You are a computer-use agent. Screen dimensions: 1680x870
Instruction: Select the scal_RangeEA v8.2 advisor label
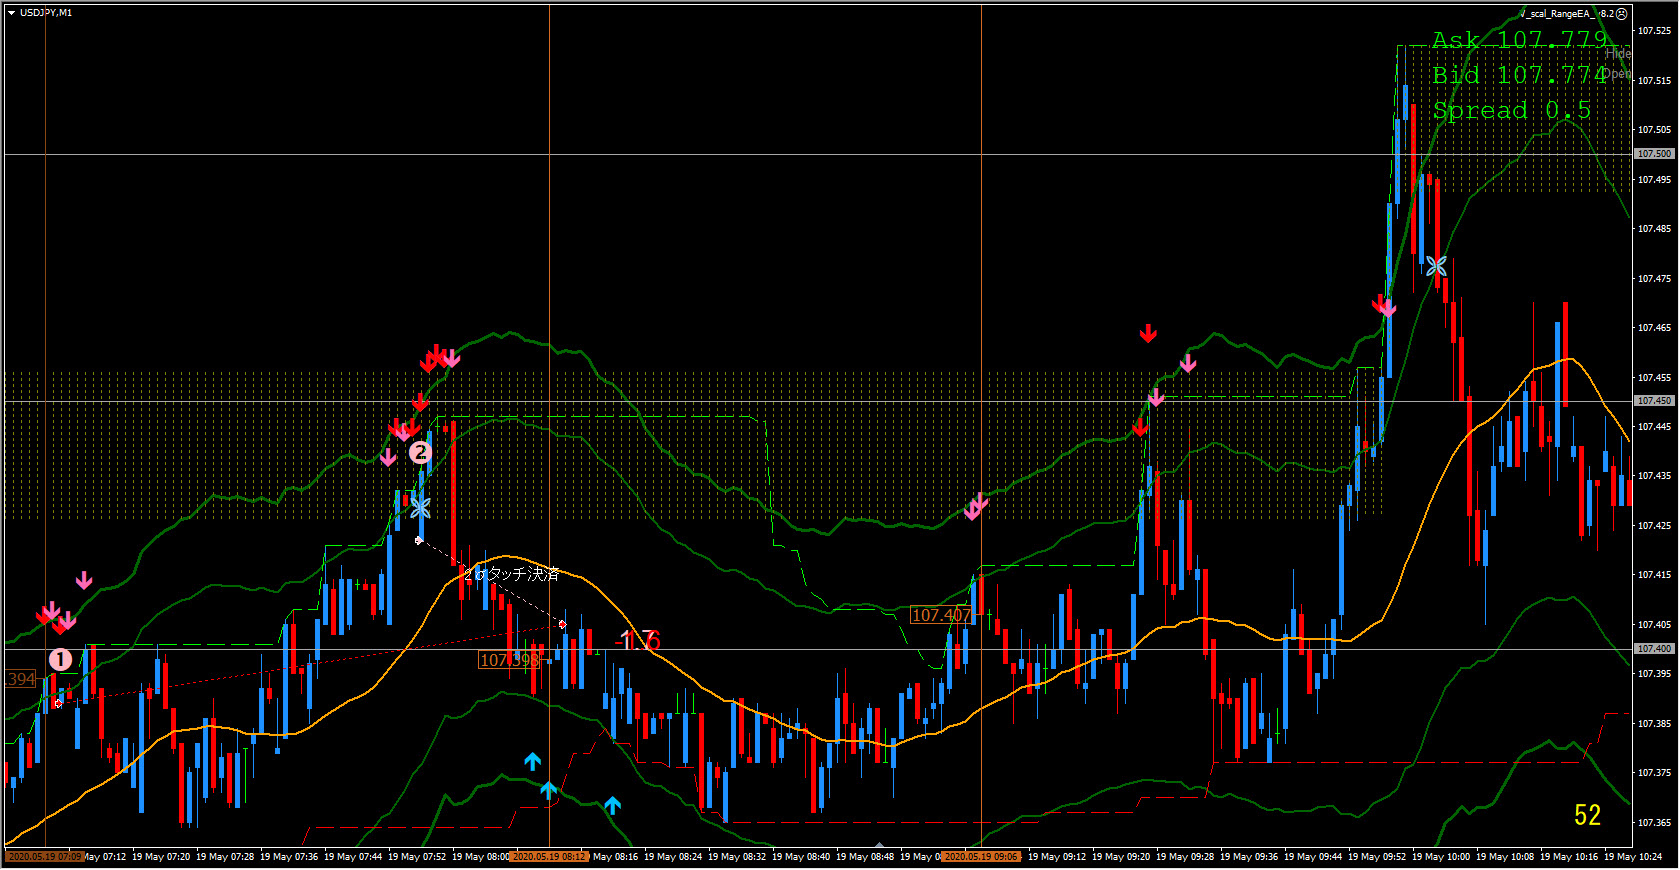pyautogui.click(x=1566, y=14)
